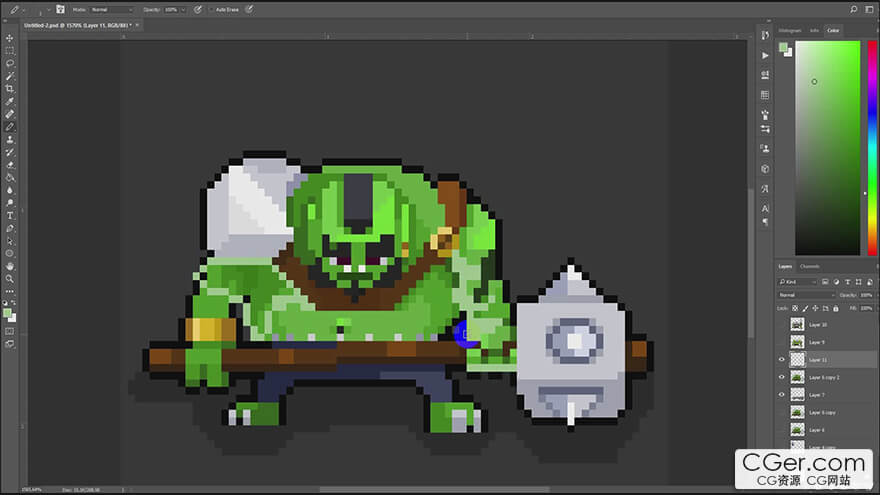Viewport: 880px width, 495px height.
Task: Click the Actions play icon in panel dock
Action: click(765, 56)
